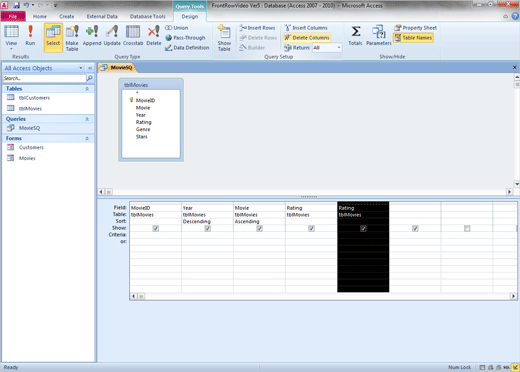The image size is (520, 372).
Task: Choose the Delete query type
Action: click(154, 35)
